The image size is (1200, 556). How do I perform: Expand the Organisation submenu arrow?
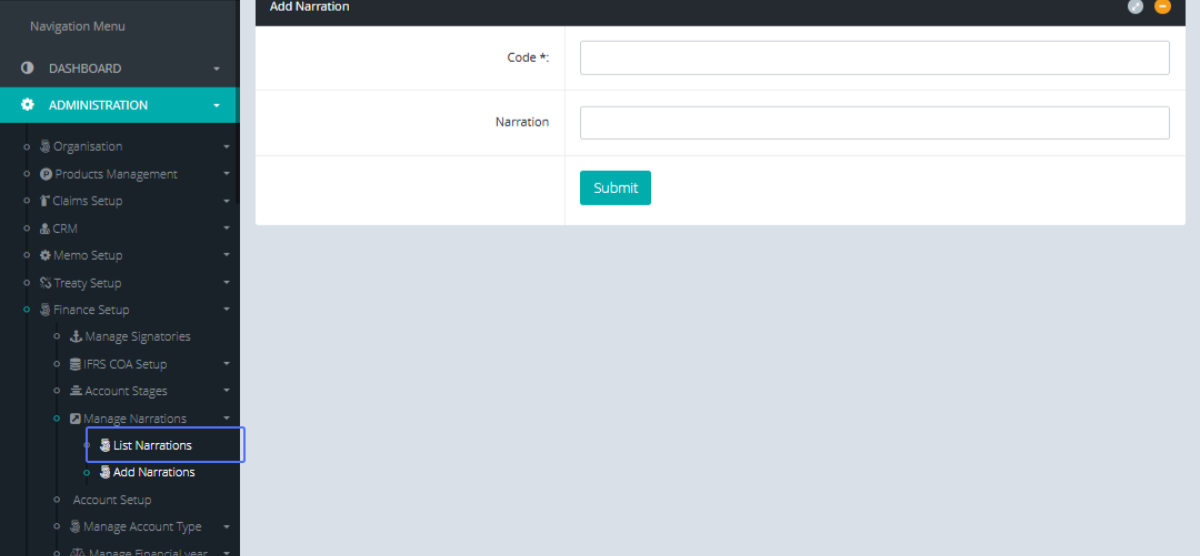click(226, 147)
